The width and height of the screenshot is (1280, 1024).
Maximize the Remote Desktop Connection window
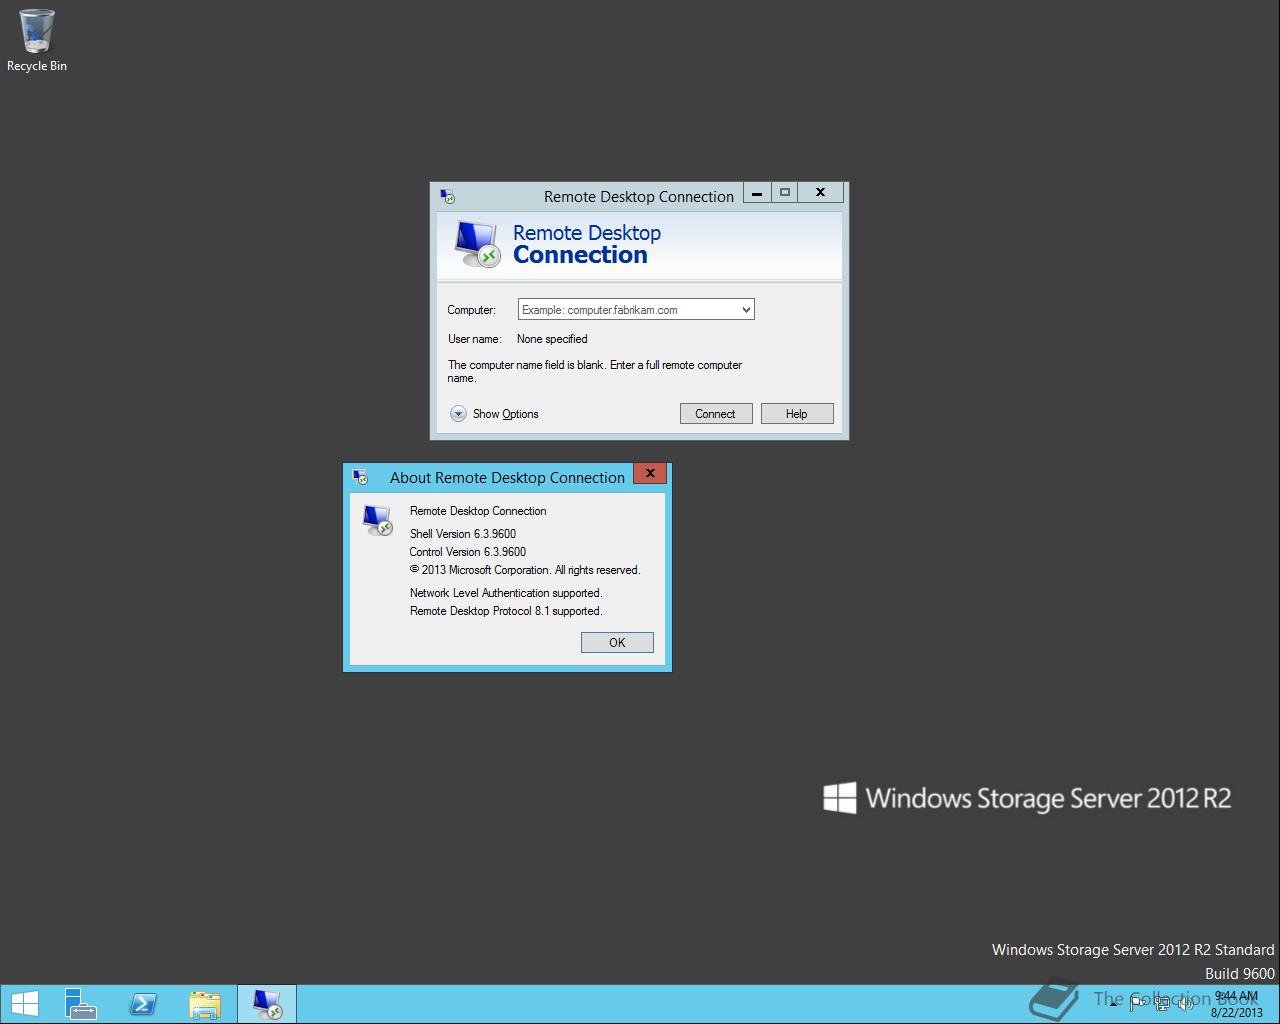coord(784,192)
